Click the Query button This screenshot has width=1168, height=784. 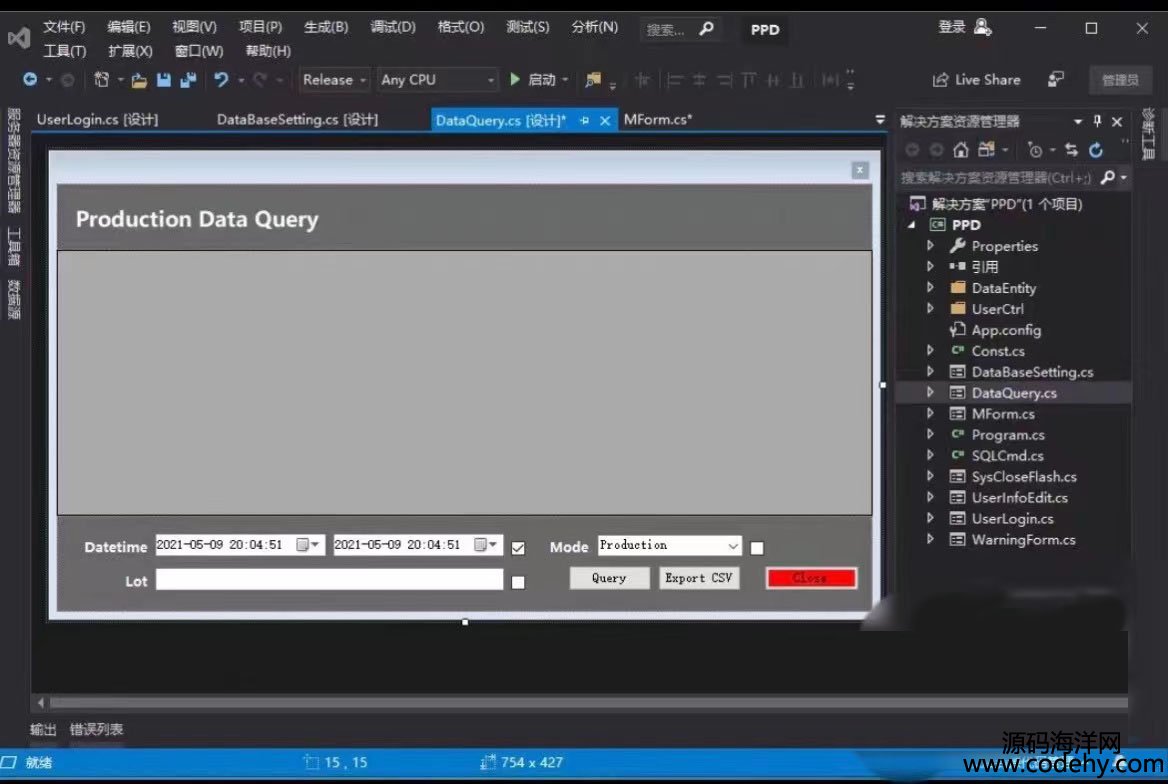609,578
